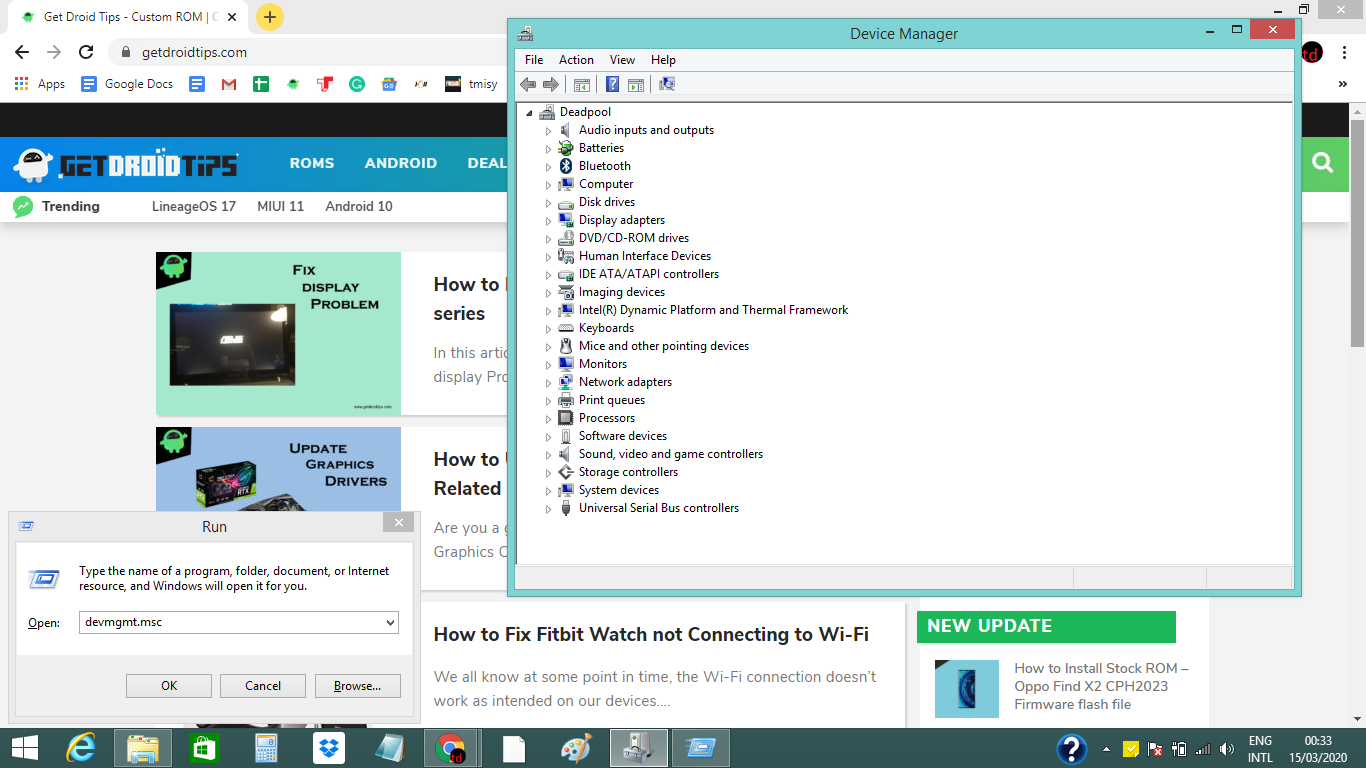Open the Help menu in Device Manager
Viewport: 1366px width, 768px height.
coord(663,60)
